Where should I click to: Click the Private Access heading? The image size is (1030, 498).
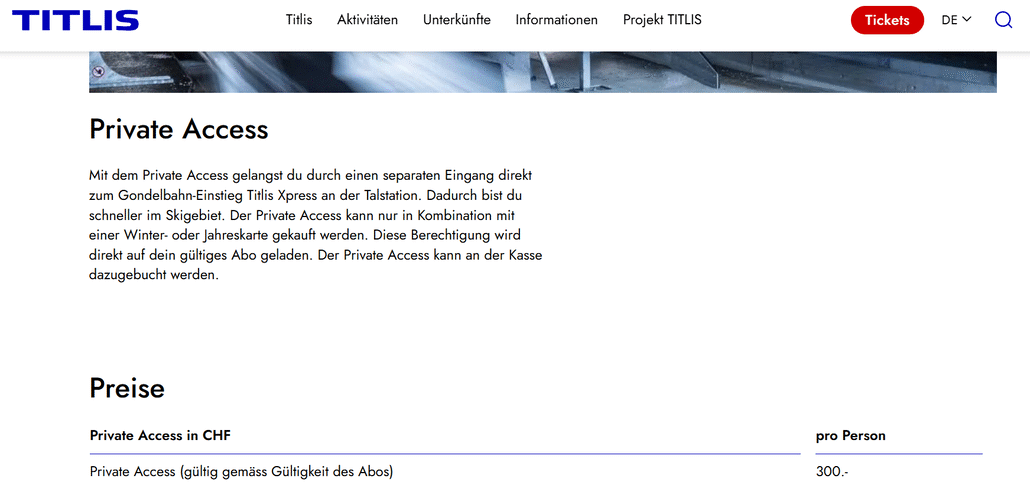(x=179, y=129)
